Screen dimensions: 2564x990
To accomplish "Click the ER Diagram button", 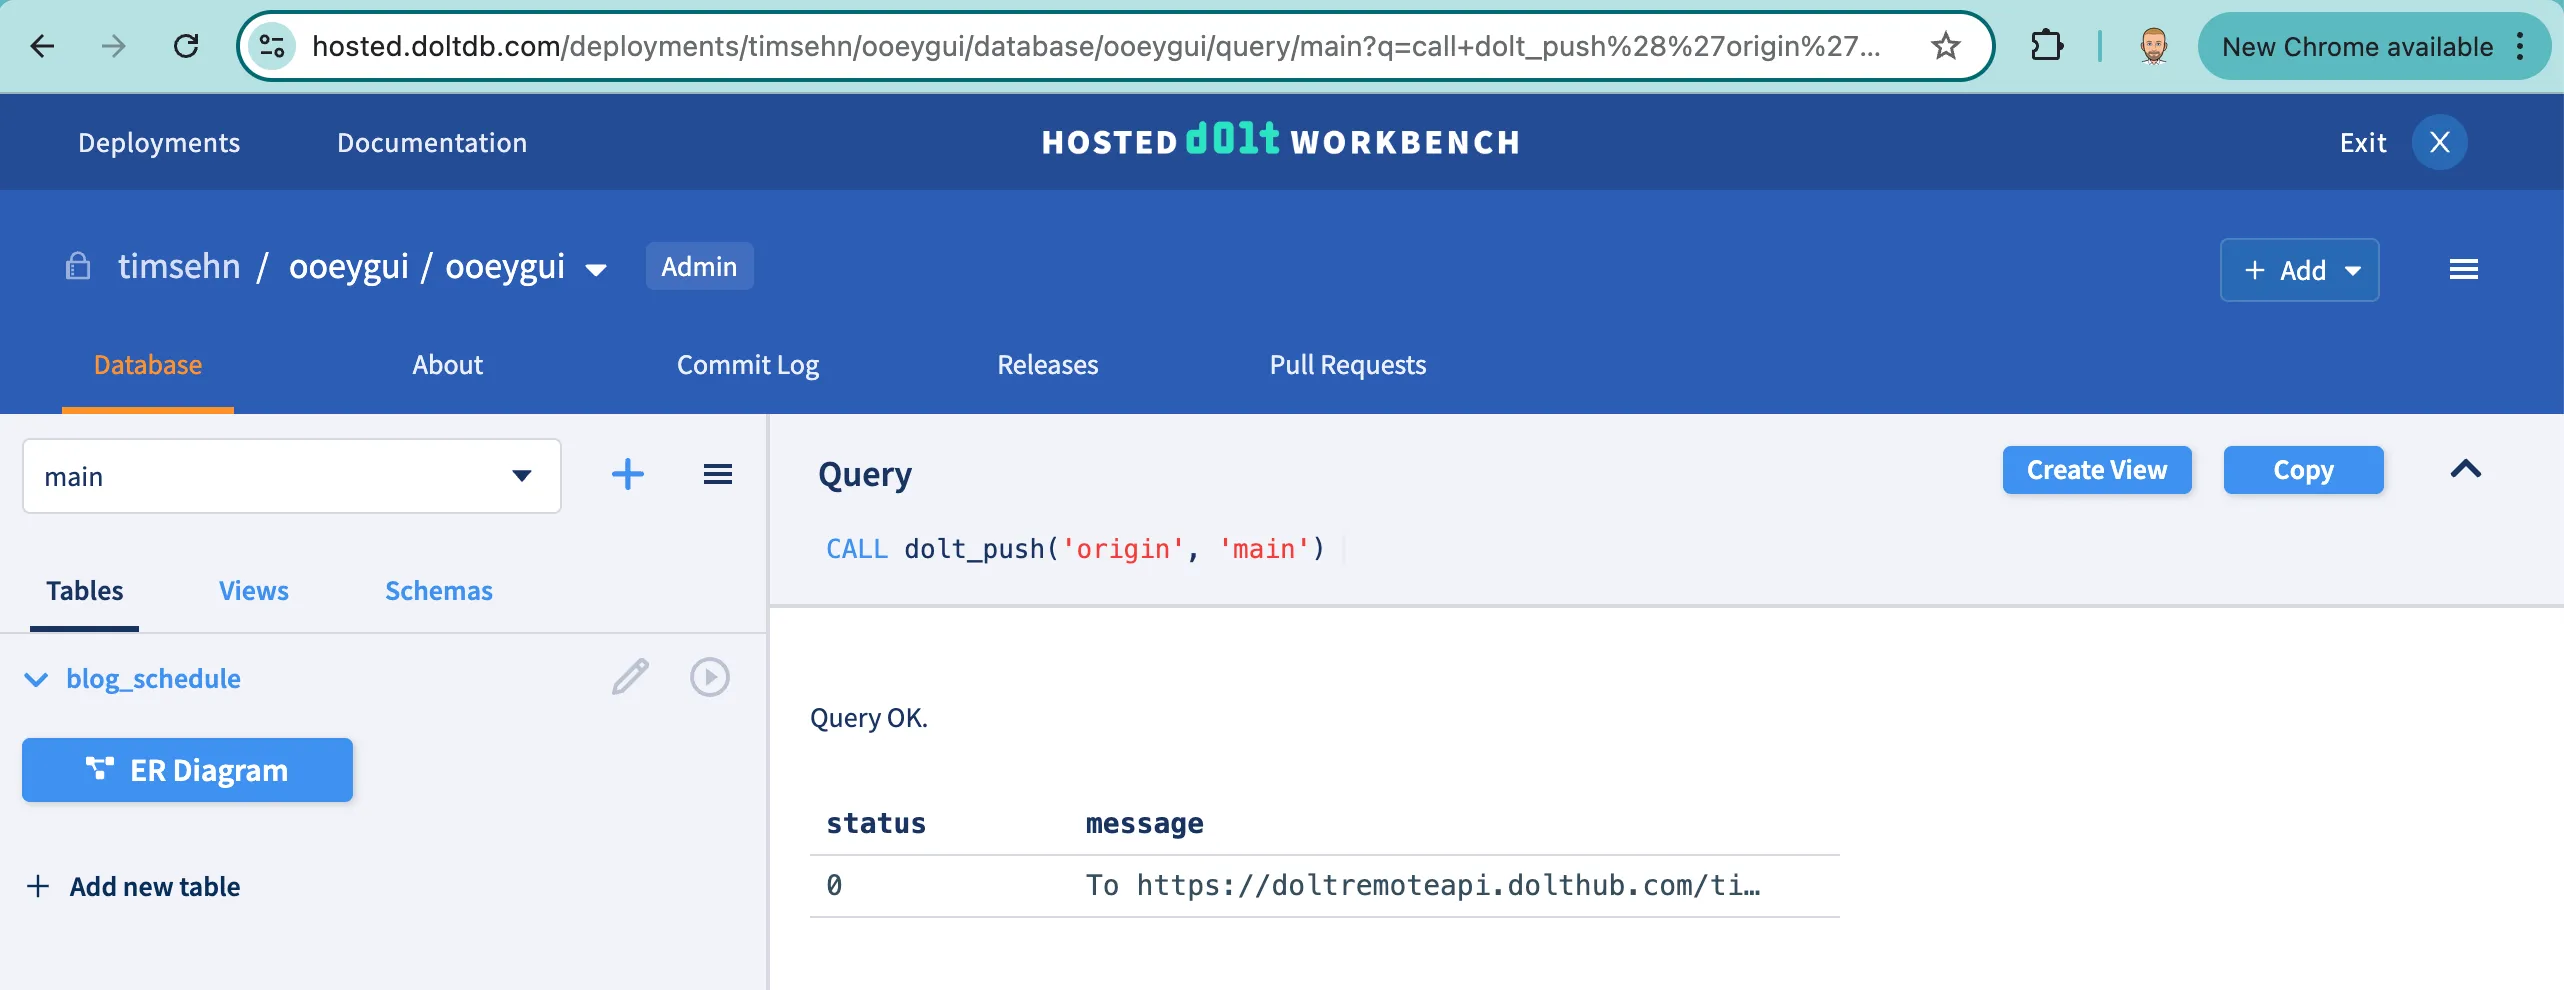I will coord(187,770).
